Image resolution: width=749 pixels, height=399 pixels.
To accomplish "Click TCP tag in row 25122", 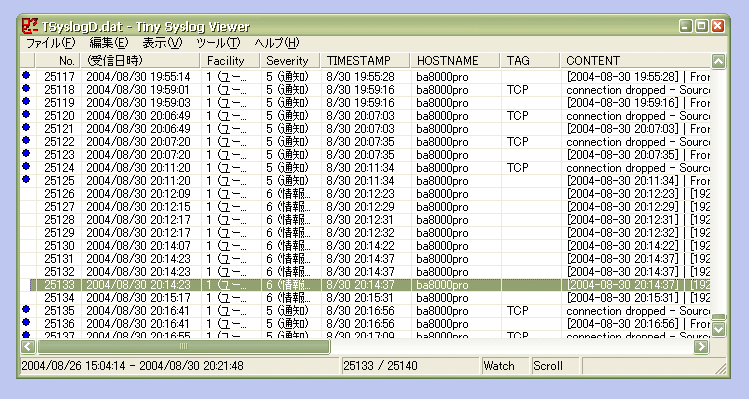I will [517, 141].
